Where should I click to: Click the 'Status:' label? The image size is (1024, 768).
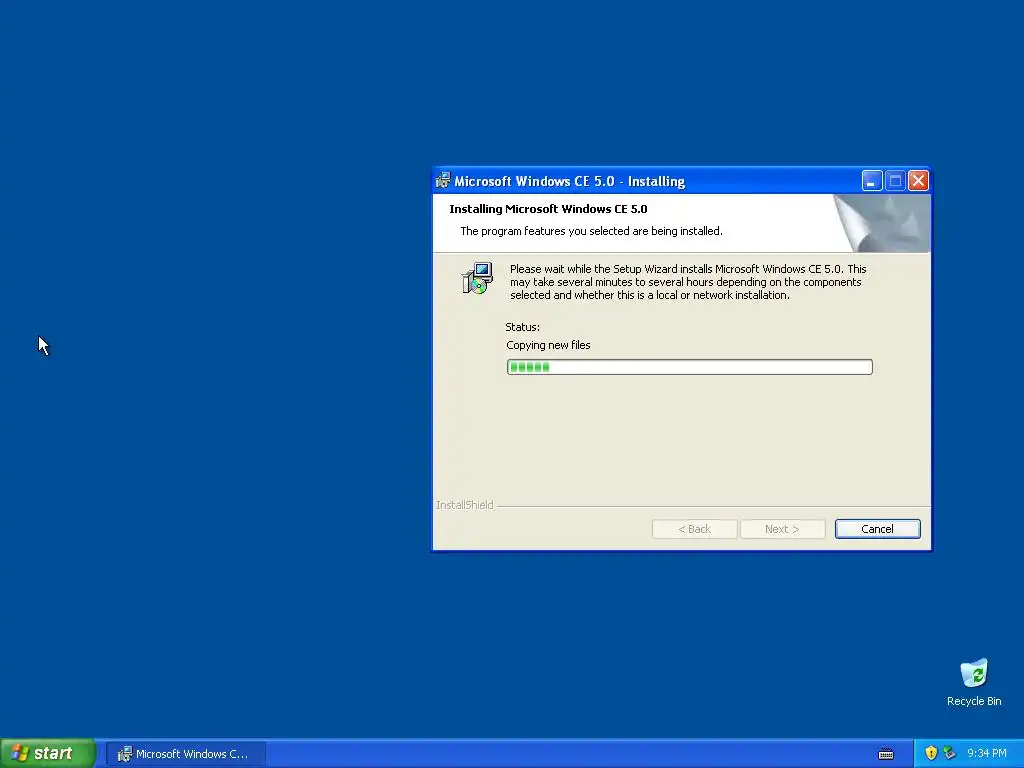coord(522,327)
